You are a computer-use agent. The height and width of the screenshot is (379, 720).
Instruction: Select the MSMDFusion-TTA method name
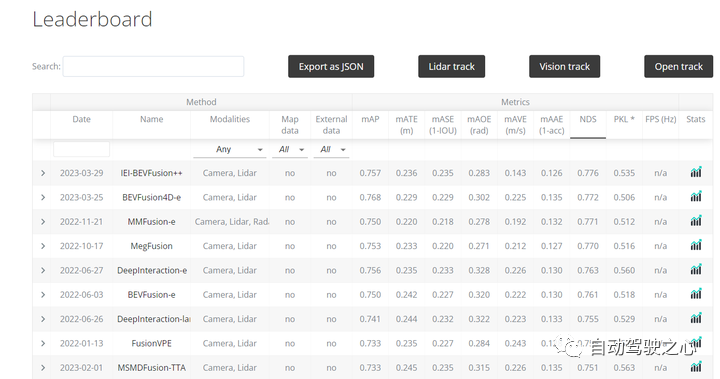pyautogui.click(x=152, y=368)
